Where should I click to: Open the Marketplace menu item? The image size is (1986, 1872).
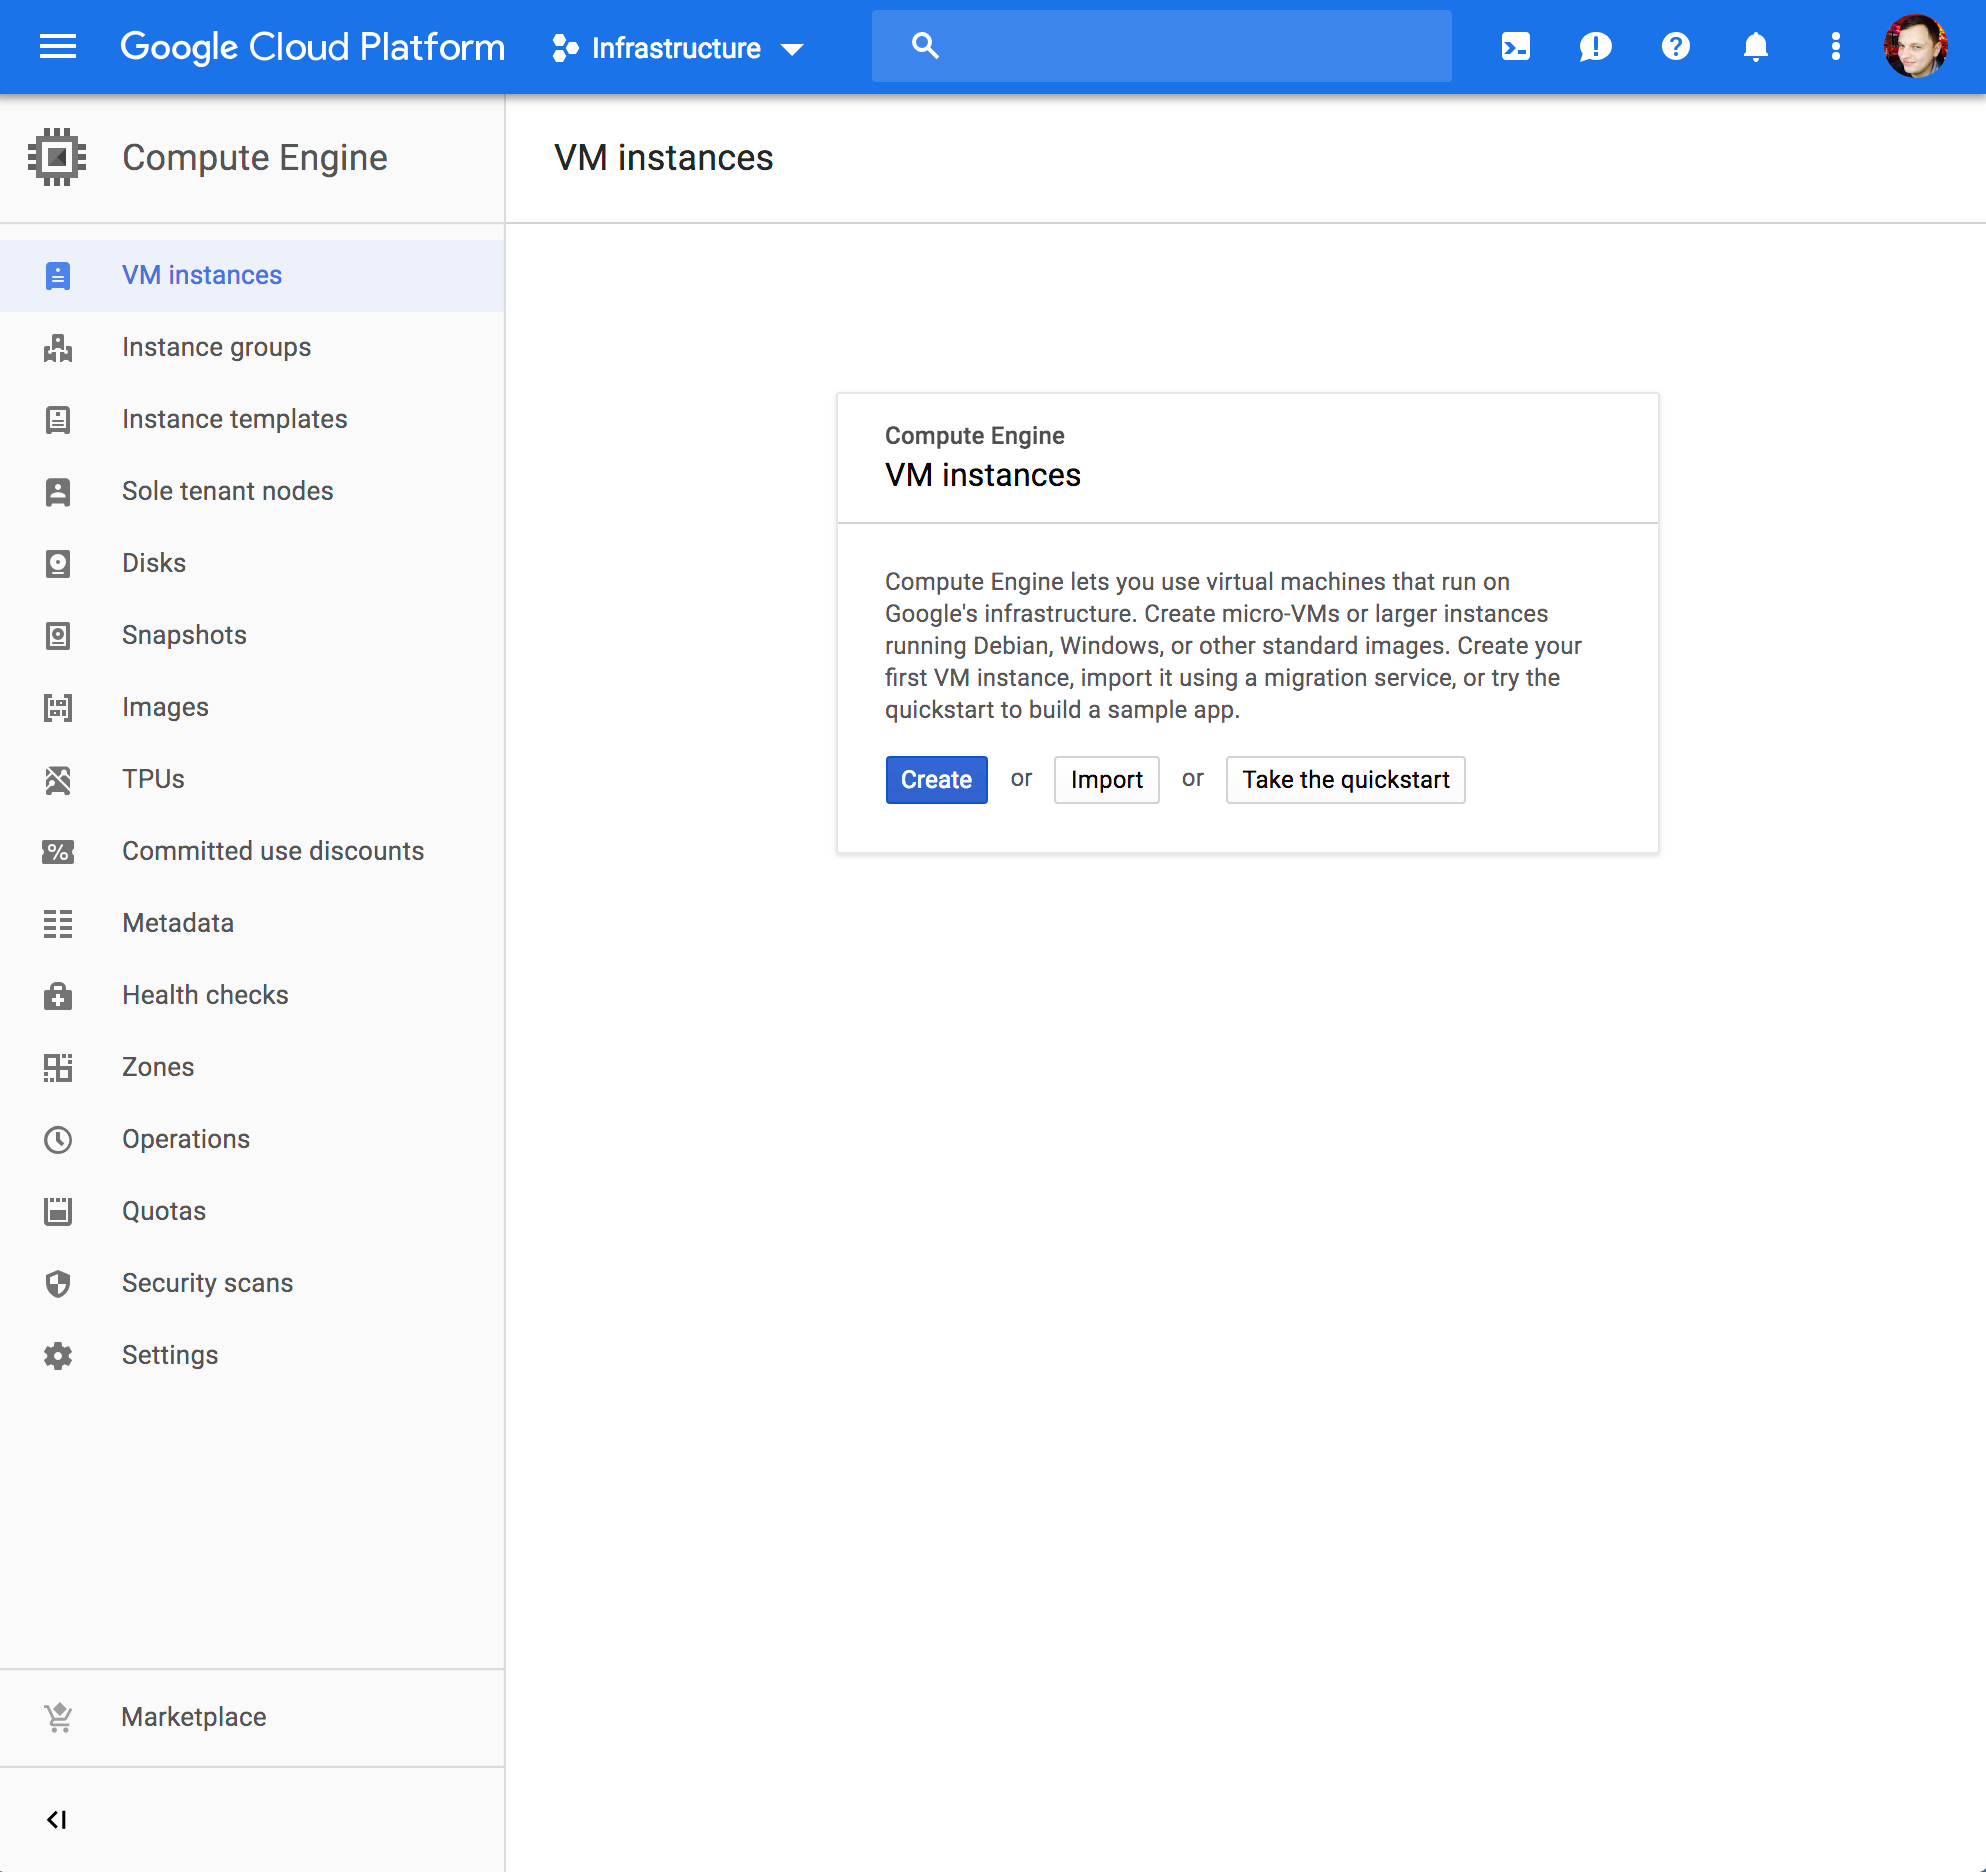pyautogui.click(x=194, y=1717)
